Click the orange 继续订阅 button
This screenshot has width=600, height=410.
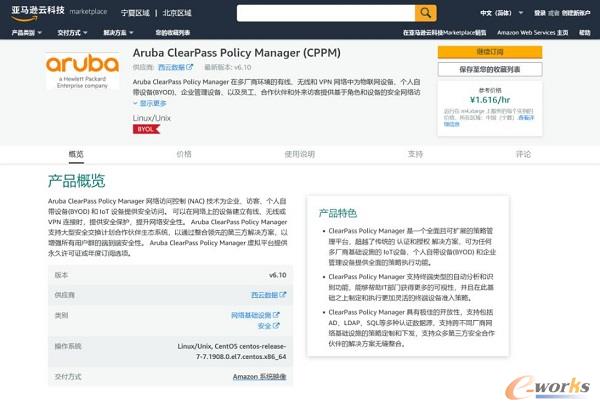pyautogui.click(x=490, y=52)
